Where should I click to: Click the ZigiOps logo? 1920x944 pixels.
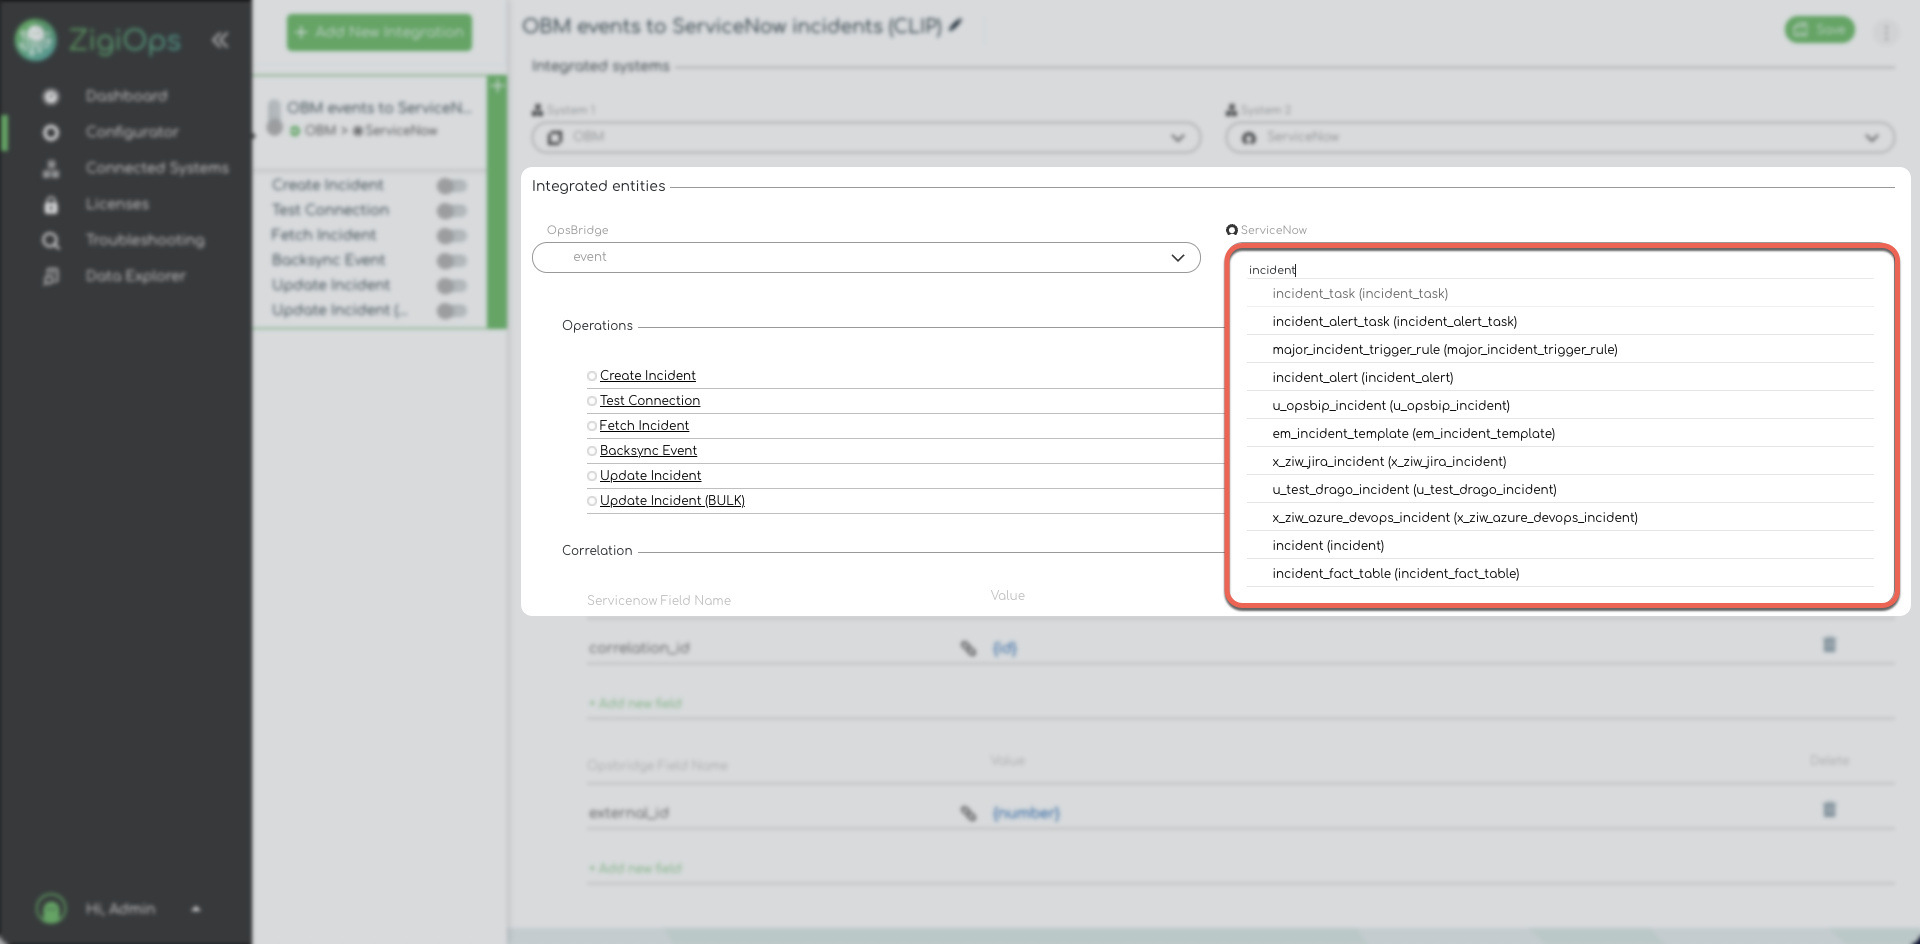point(97,40)
